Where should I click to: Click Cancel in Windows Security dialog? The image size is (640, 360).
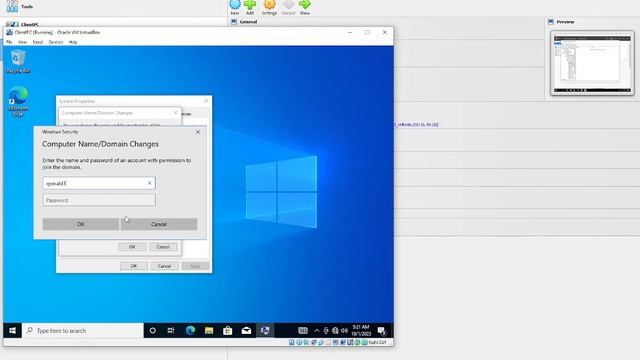click(159, 224)
